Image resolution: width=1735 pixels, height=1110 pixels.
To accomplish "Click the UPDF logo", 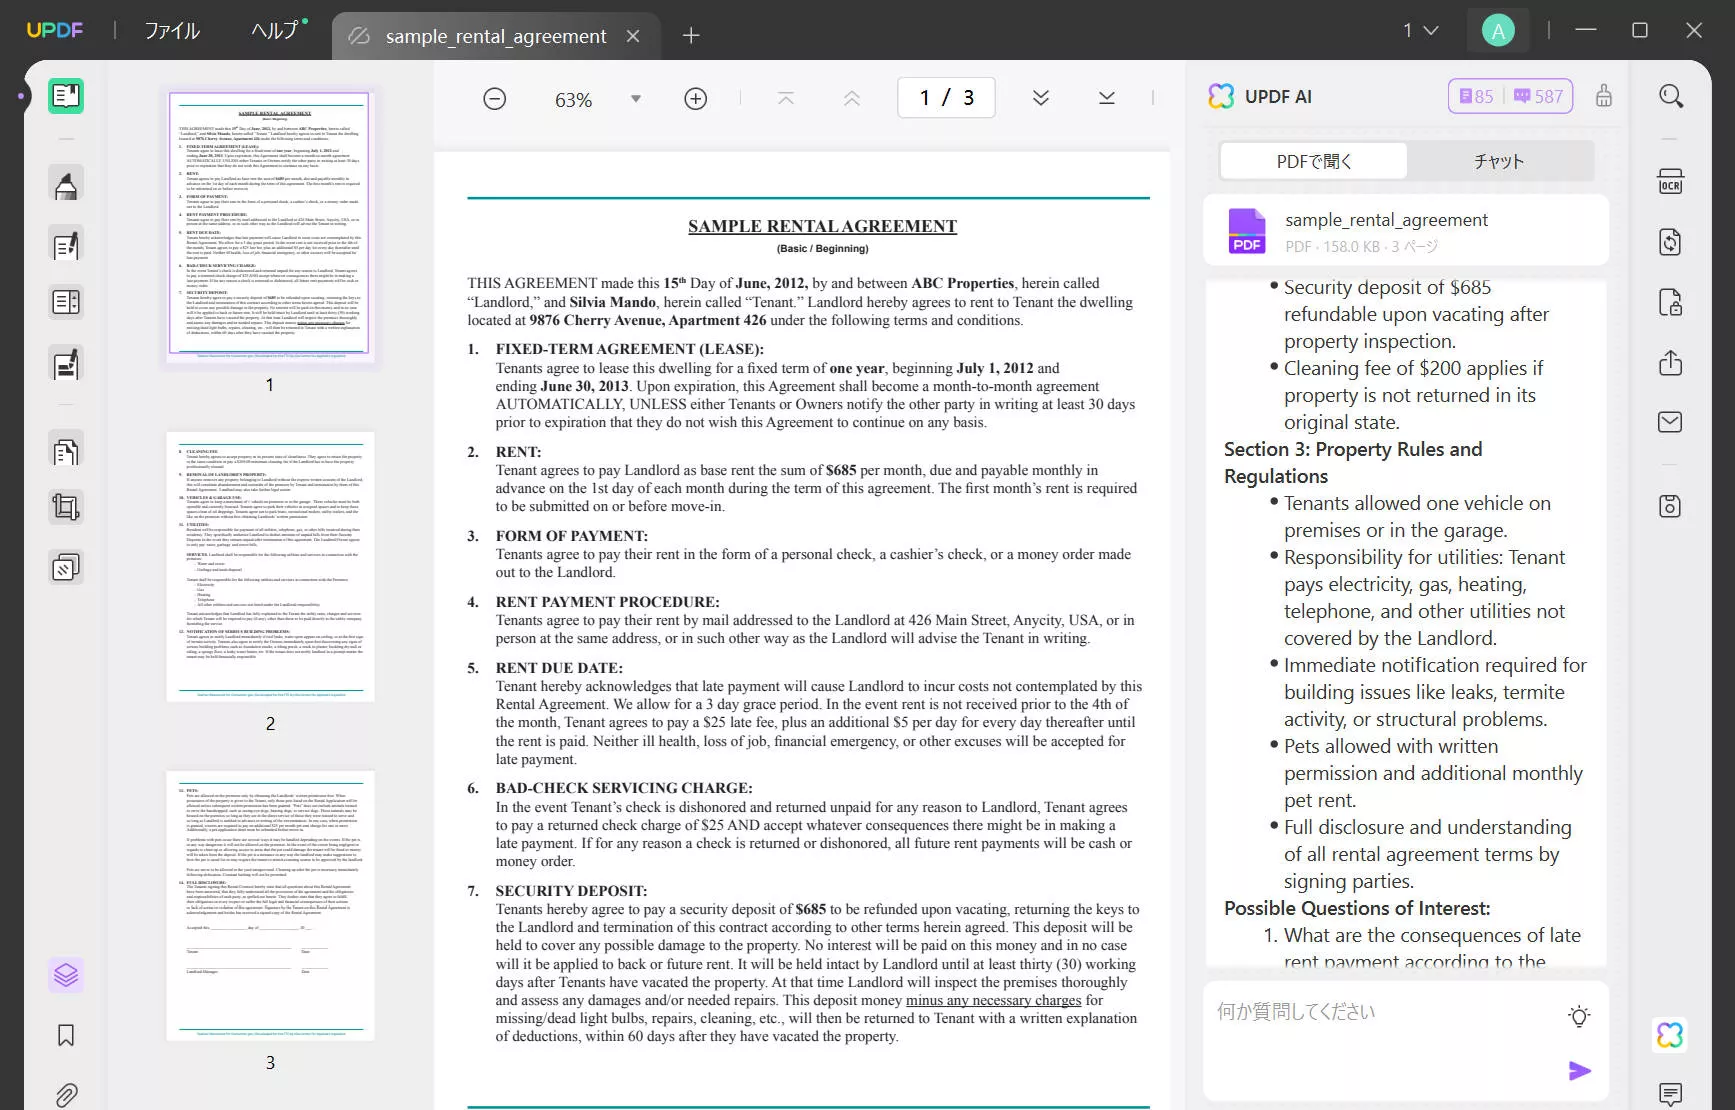I will pyautogui.click(x=55, y=30).
